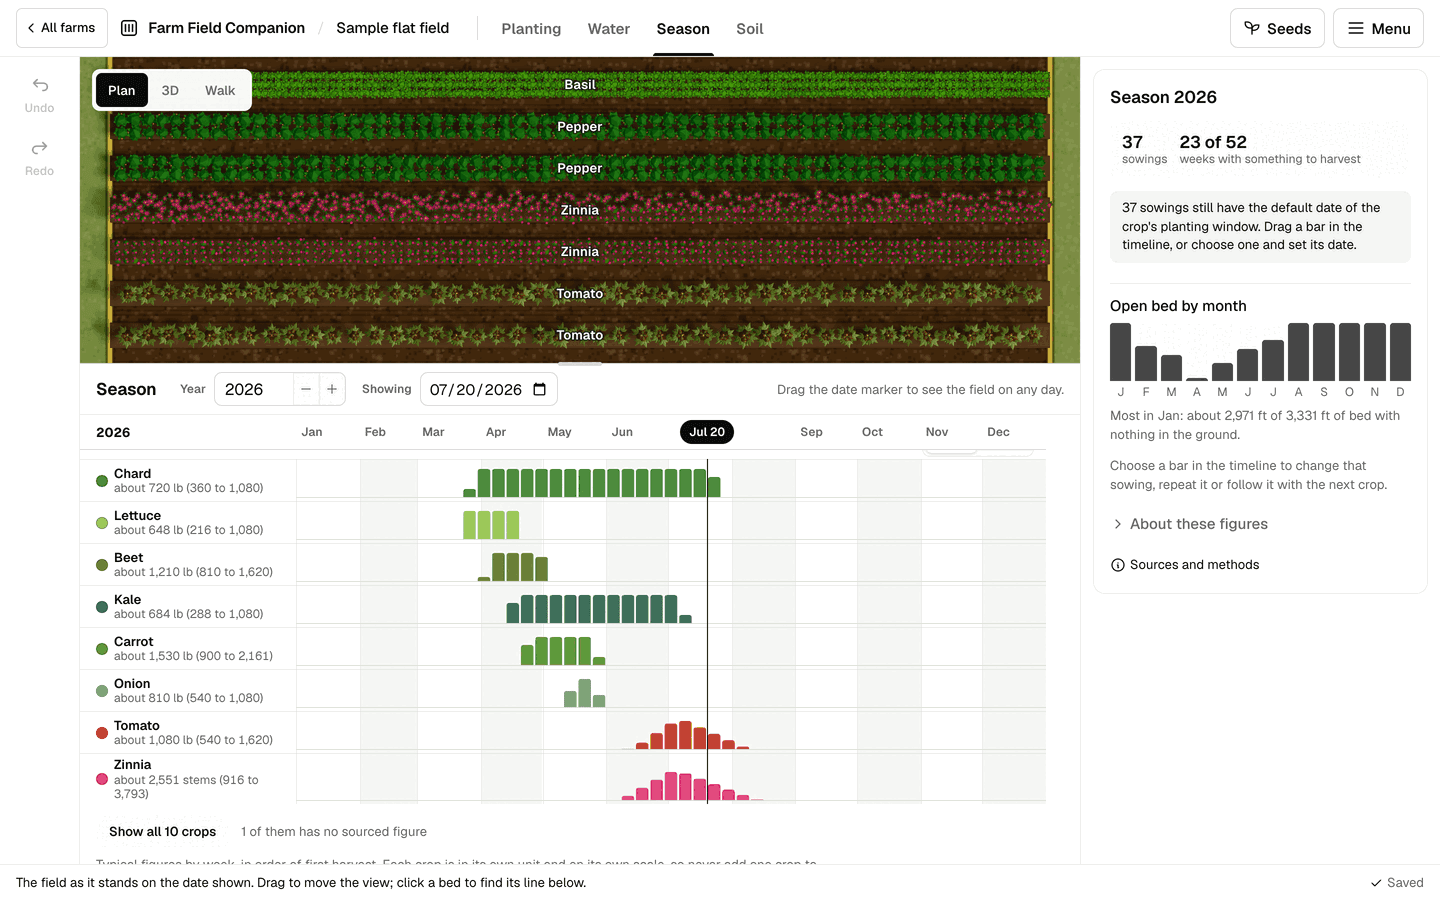Click the Saved checkmark status
Image resolution: width=1440 pixels, height=900 pixels.
1397,883
